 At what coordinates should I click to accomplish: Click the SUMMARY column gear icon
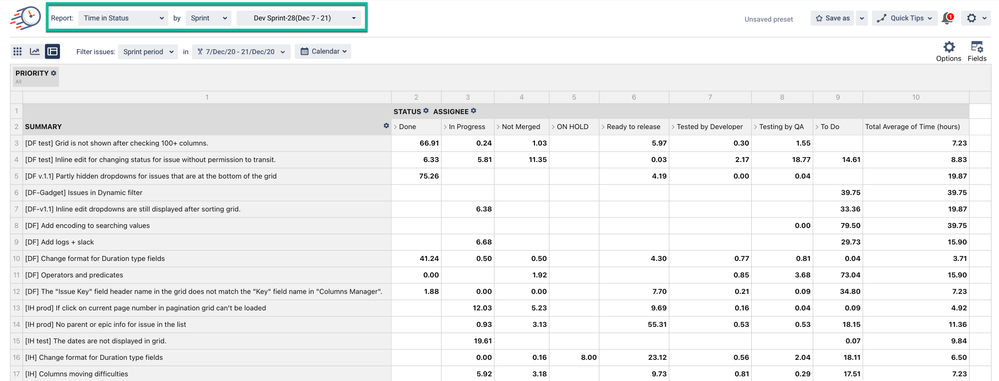386,126
